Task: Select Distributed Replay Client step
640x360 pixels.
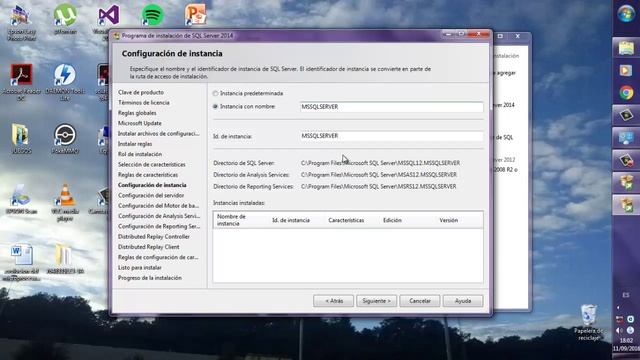Action: (149, 247)
